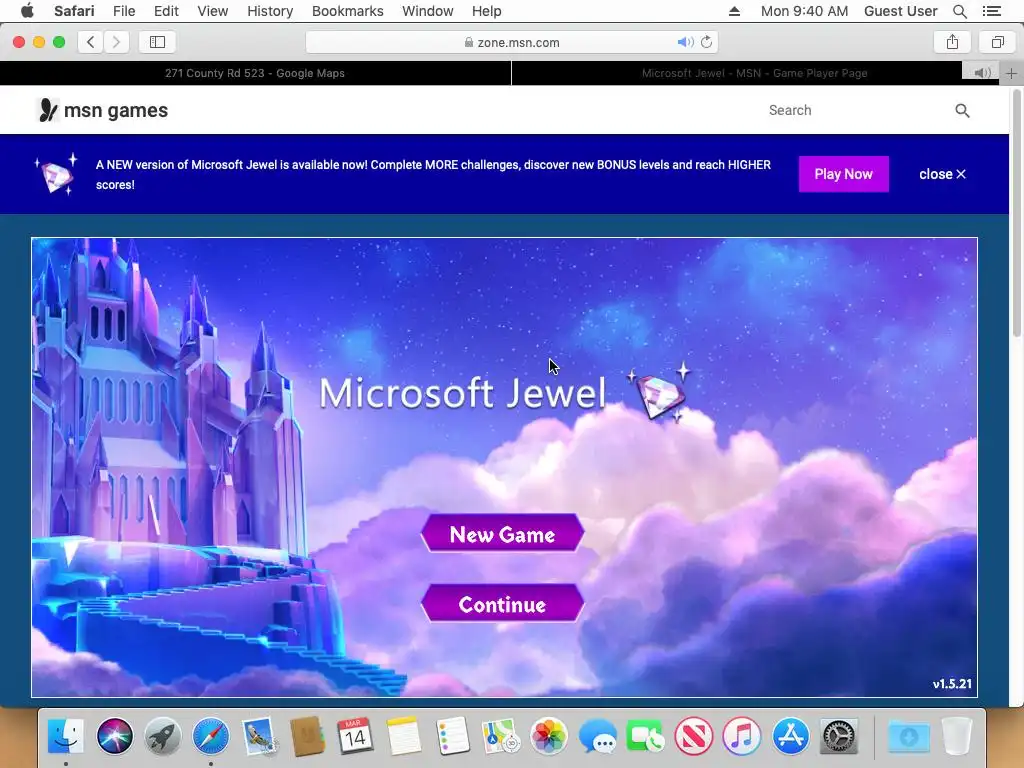Click the Safari forward navigation arrow

coord(116,42)
